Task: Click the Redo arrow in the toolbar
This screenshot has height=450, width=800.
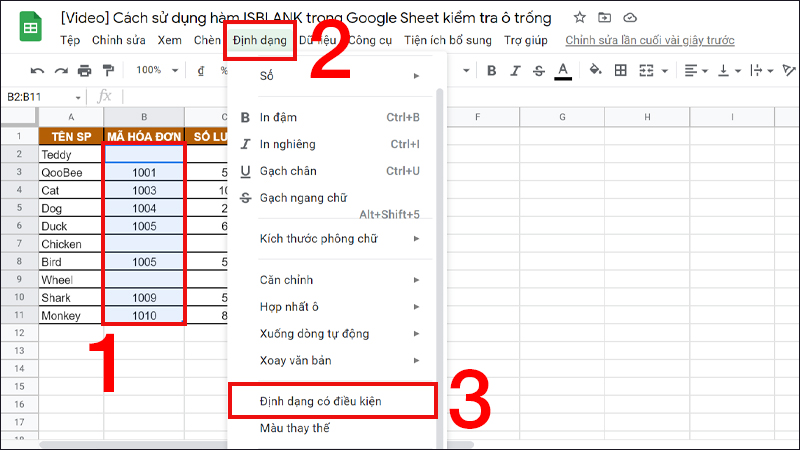Action: [61, 70]
